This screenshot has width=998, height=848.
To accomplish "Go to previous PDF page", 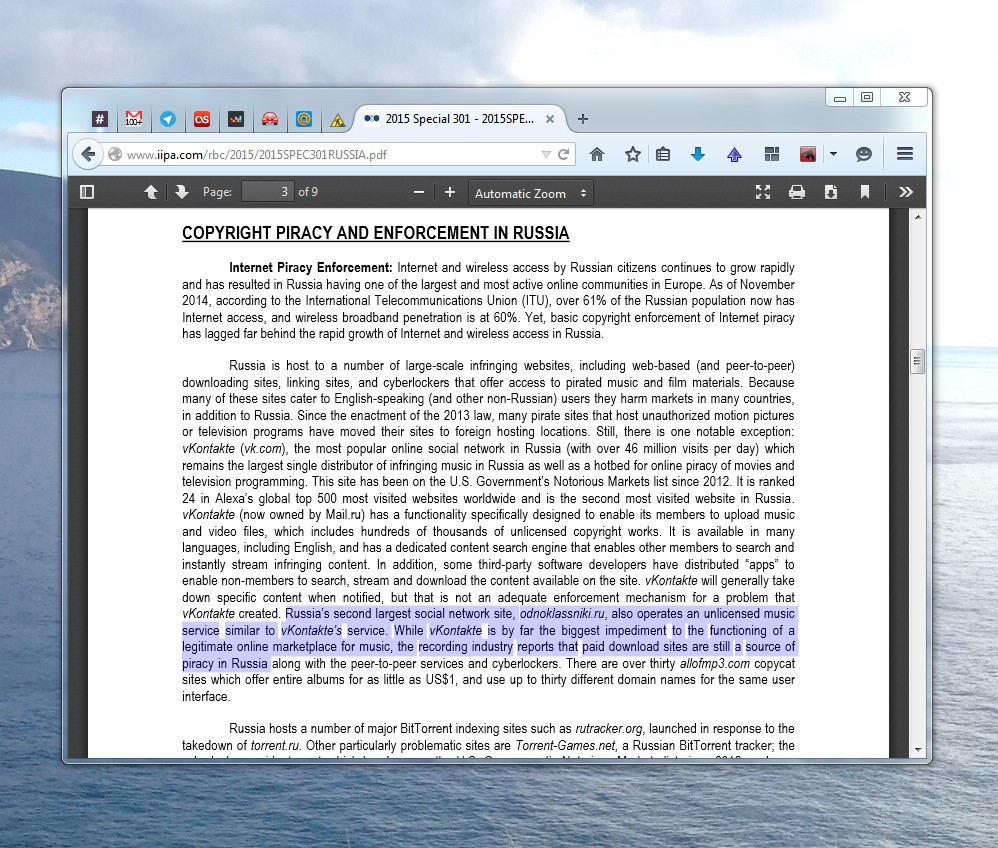I will point(151,192).
